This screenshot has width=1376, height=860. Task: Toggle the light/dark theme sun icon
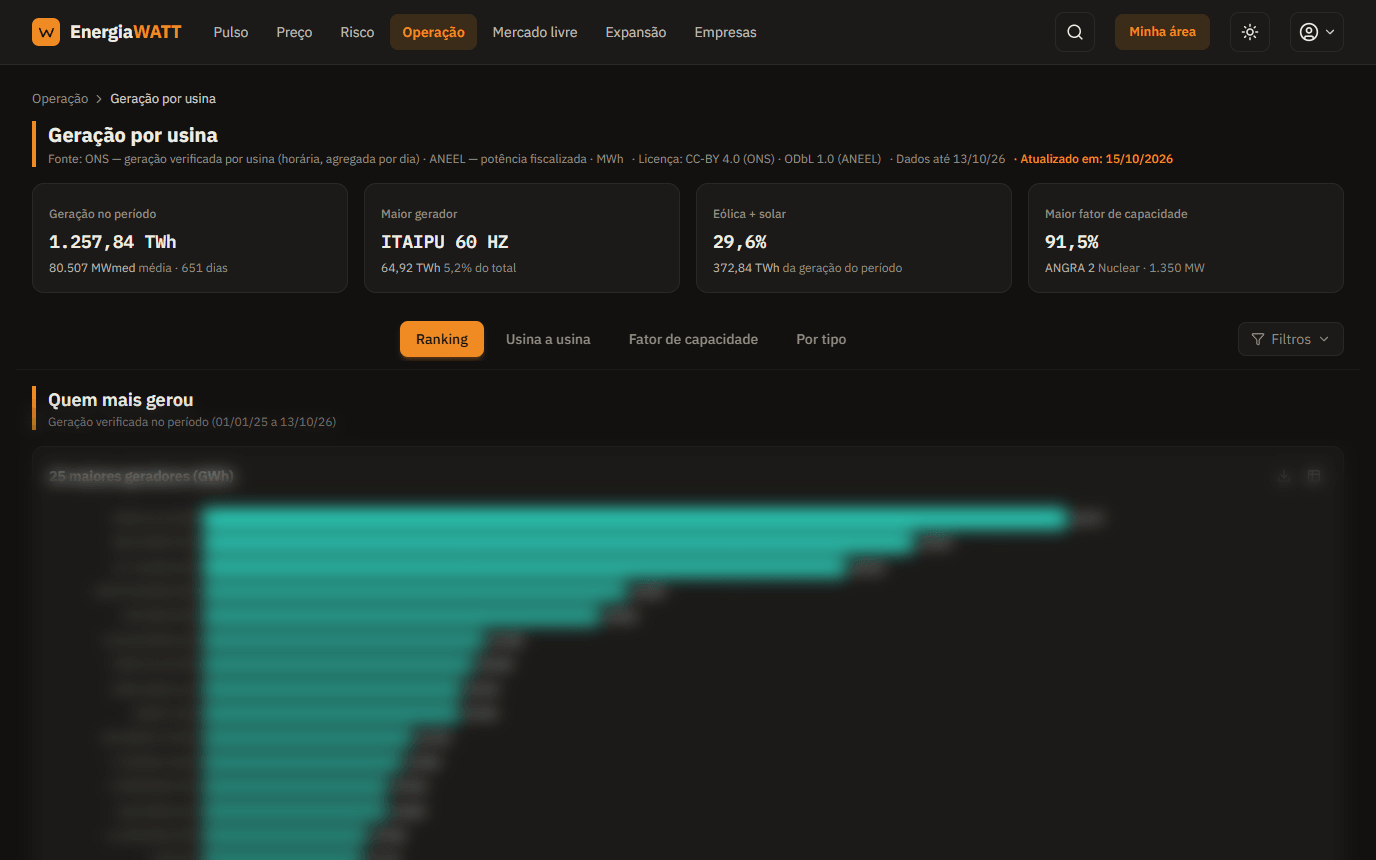click(1250, 32)
